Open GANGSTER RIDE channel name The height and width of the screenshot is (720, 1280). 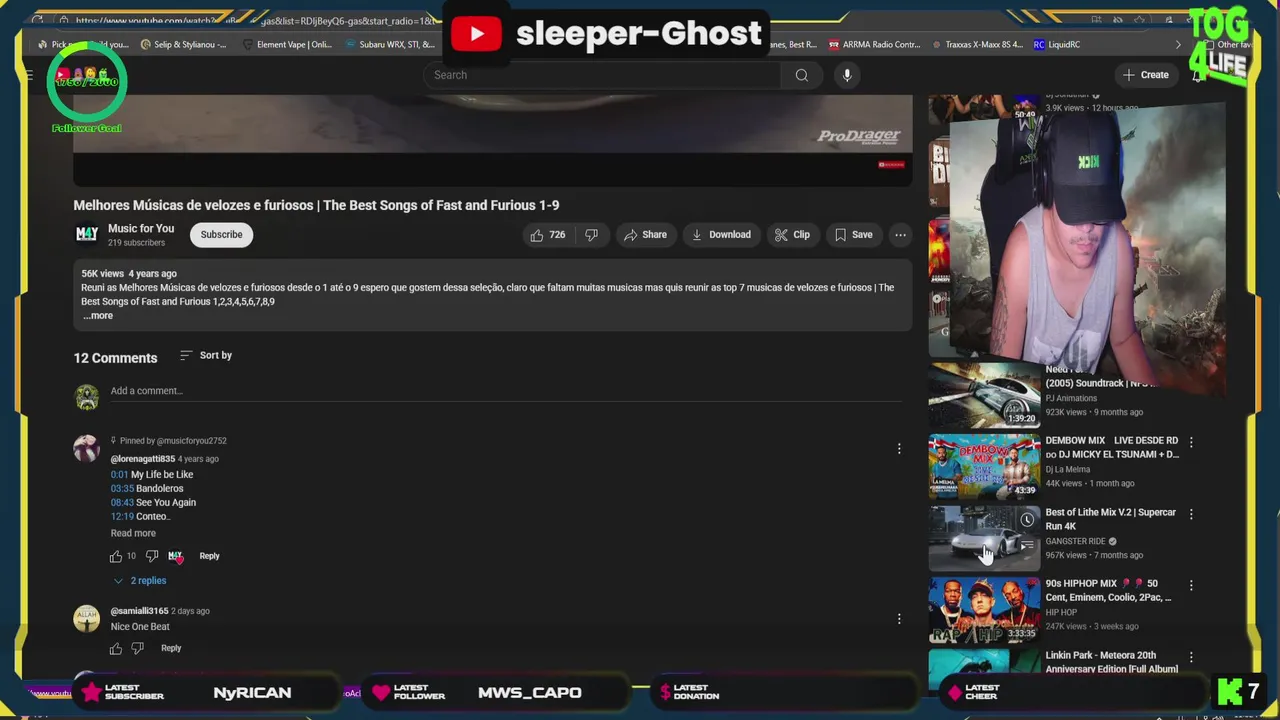(1075, 542)
